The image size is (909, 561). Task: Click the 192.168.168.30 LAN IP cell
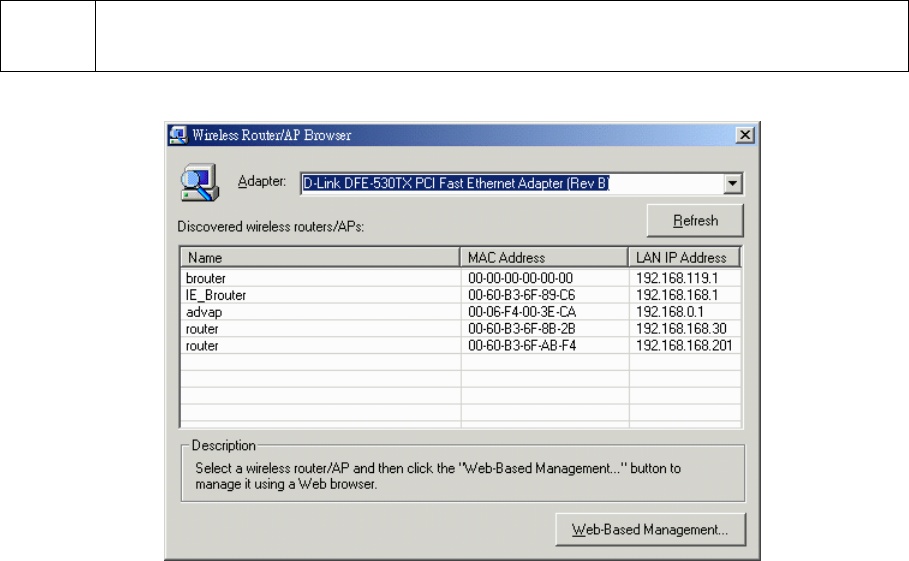click(678, 329)
